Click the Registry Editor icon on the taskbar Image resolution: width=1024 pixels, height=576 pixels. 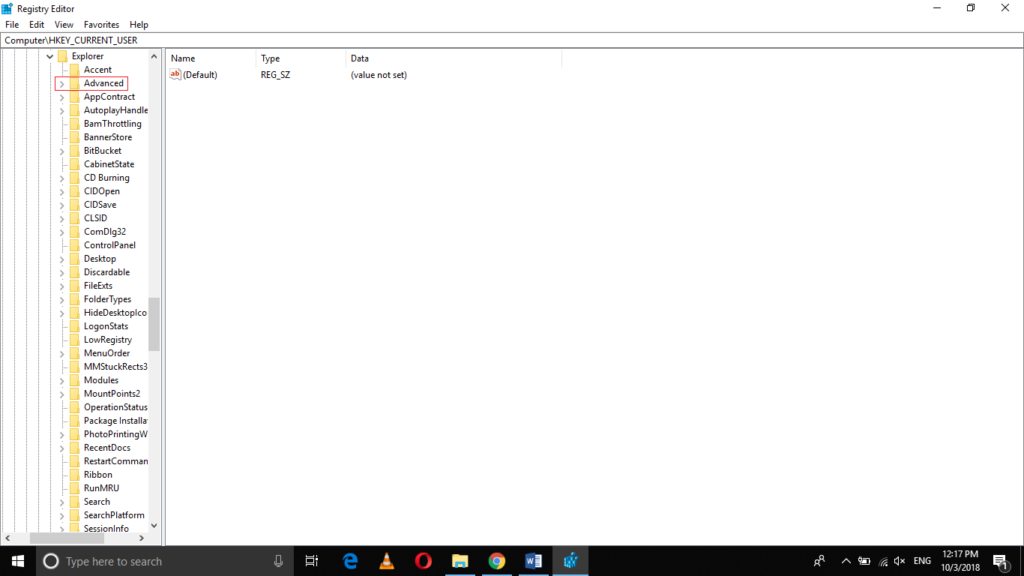pos(570,560)
